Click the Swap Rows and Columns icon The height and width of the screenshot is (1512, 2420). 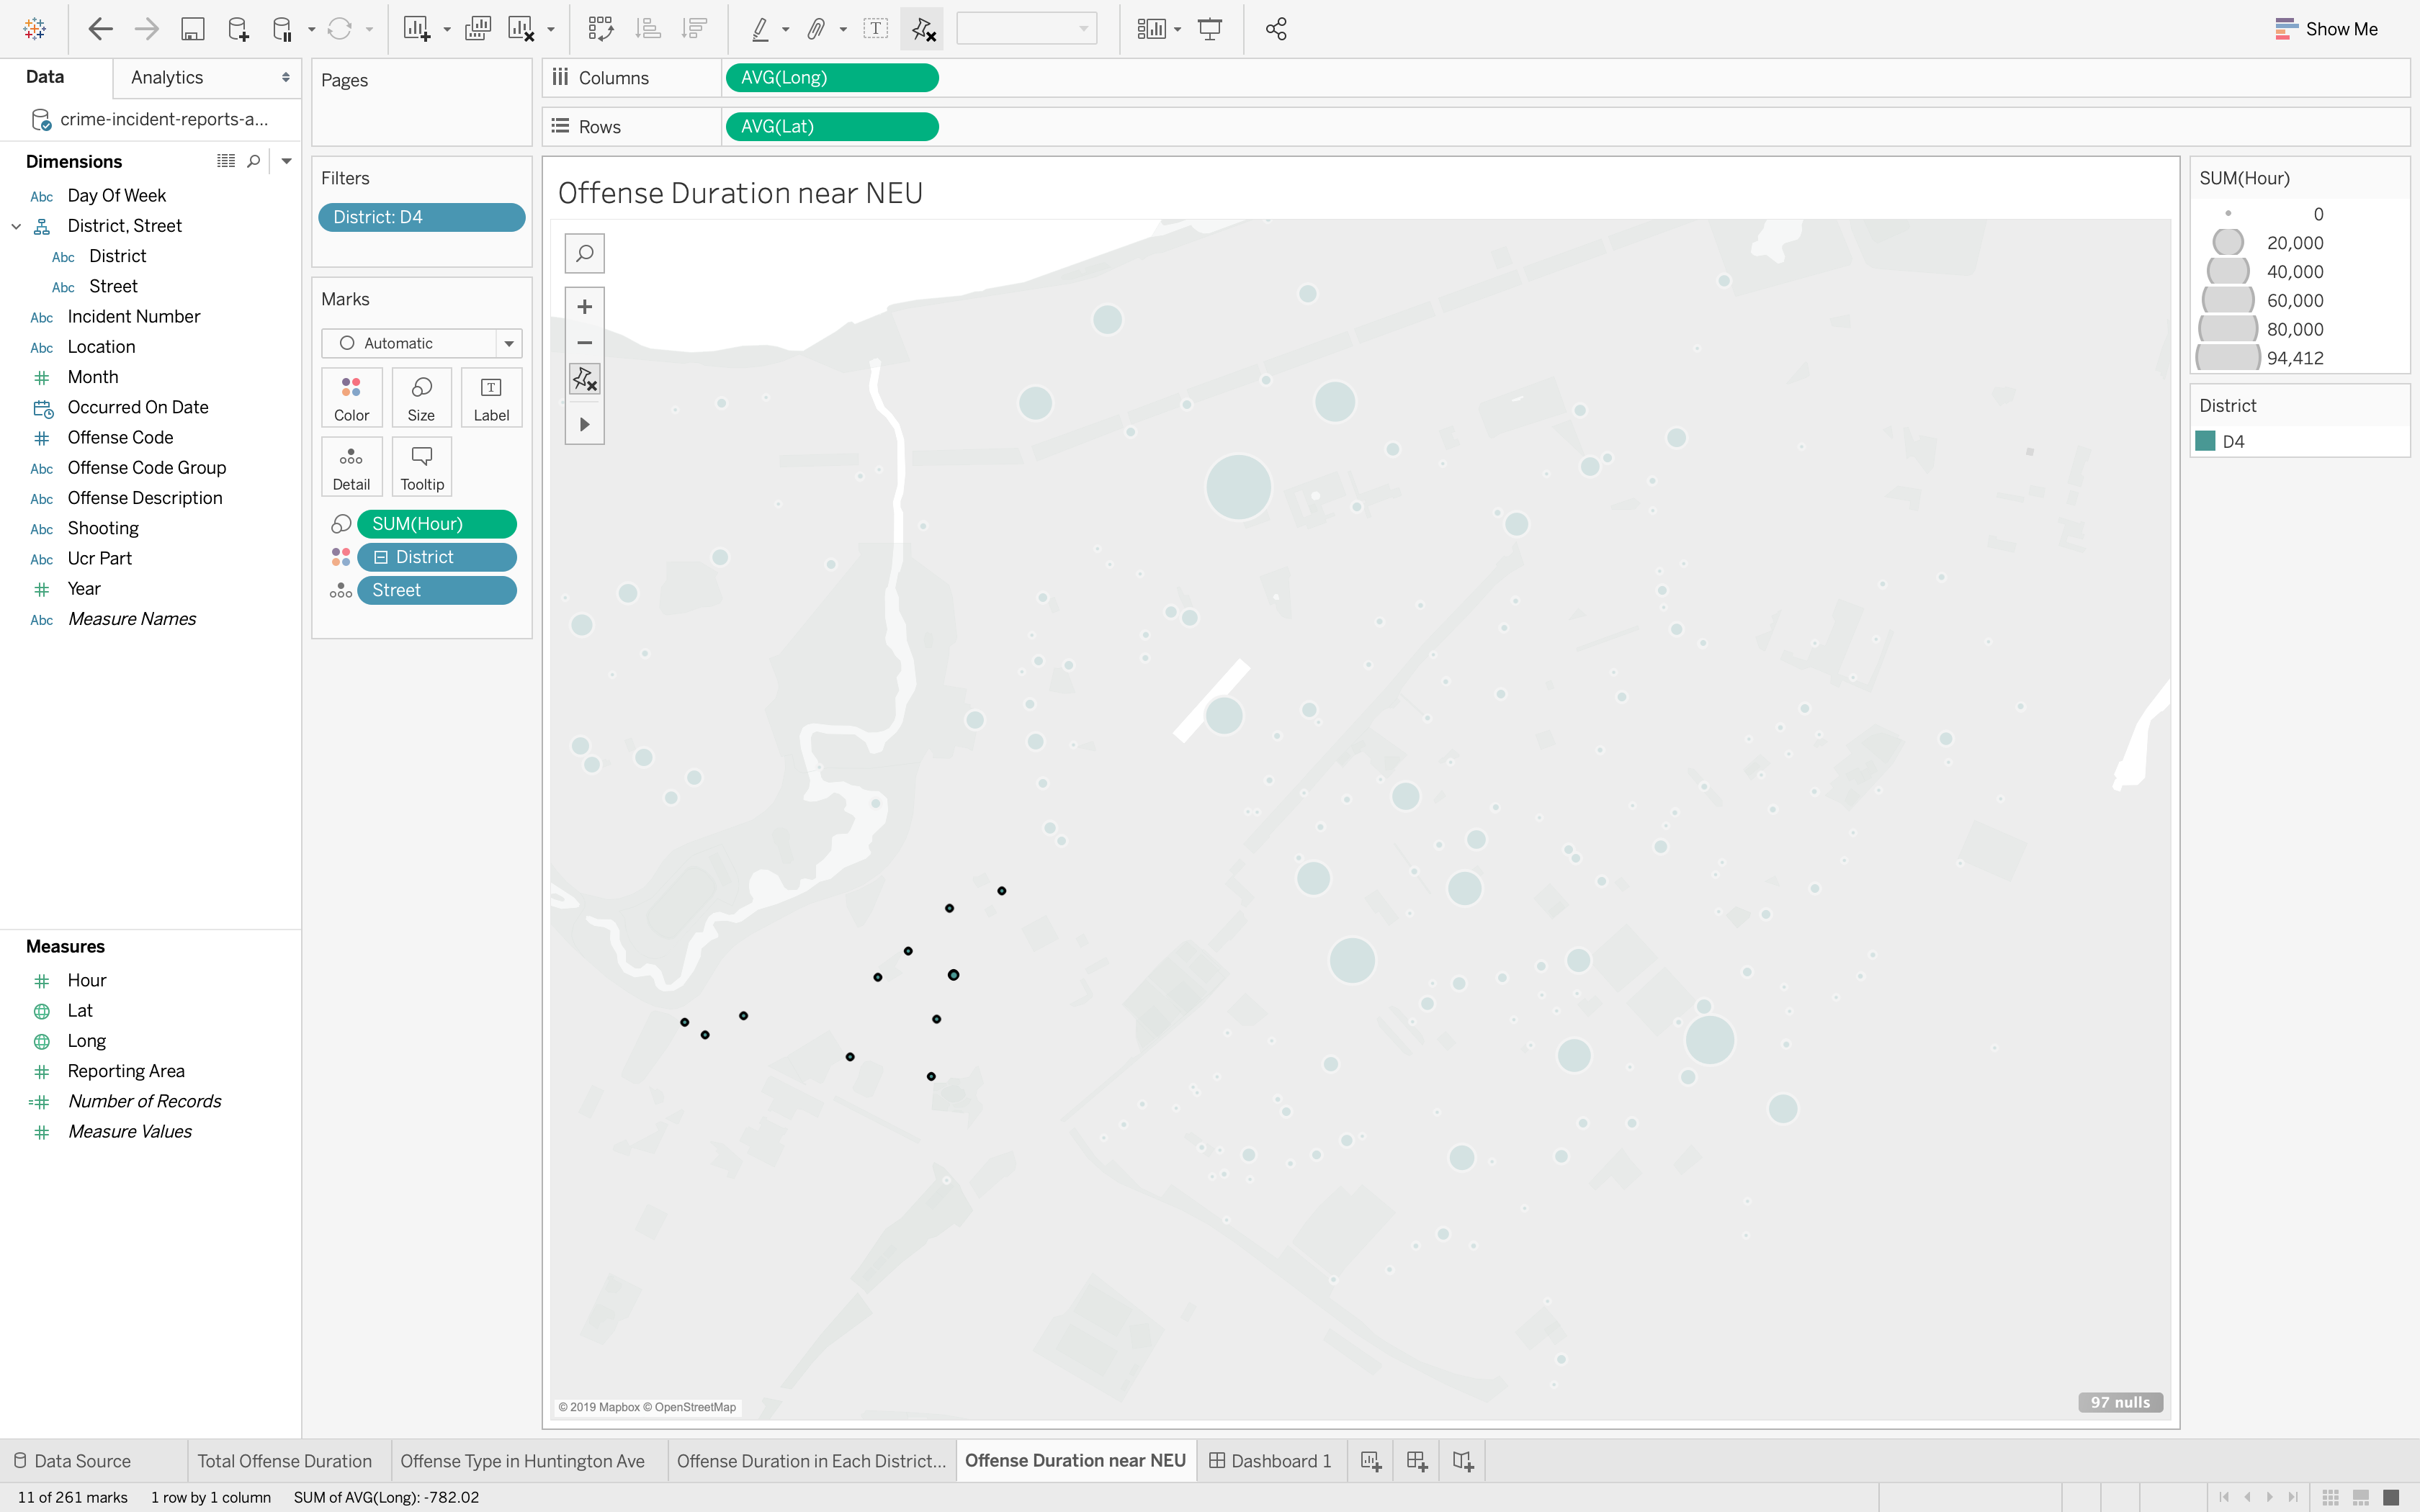pos(600,29)
